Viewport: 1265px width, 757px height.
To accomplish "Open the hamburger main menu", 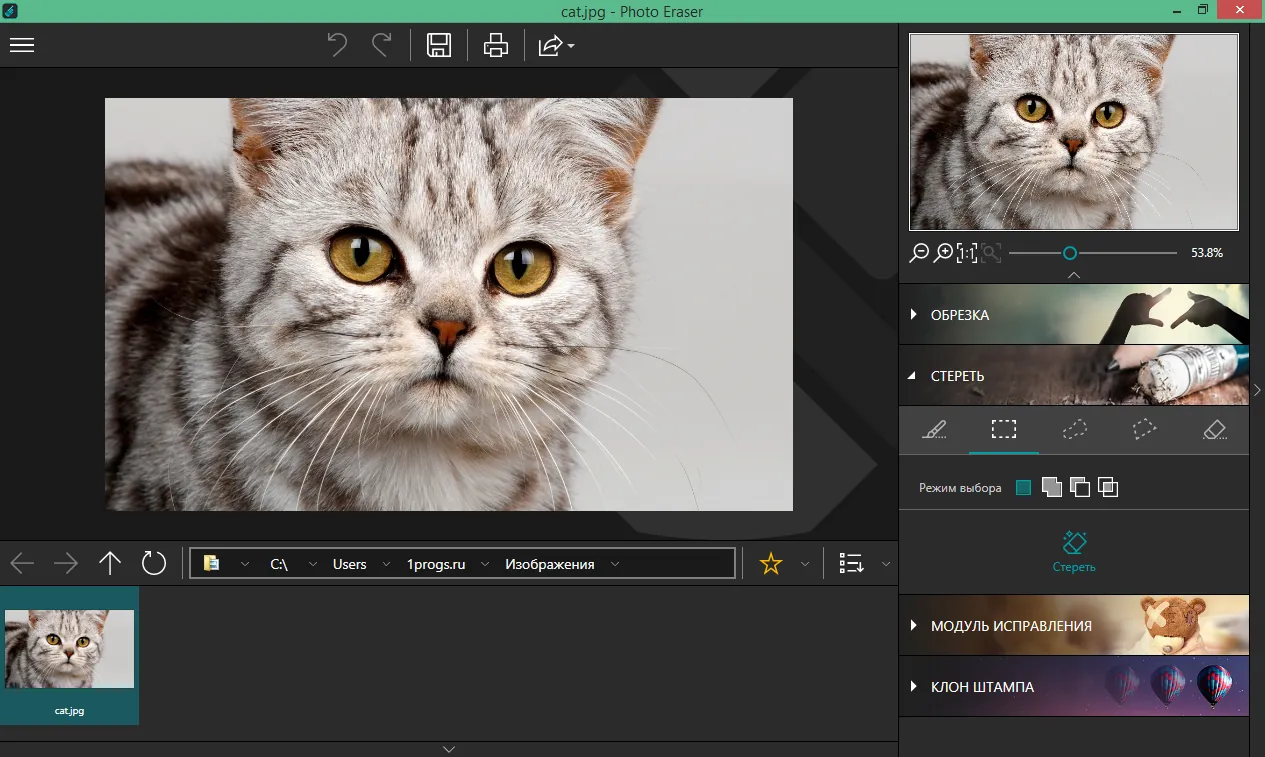I will [x=22, y=45].
